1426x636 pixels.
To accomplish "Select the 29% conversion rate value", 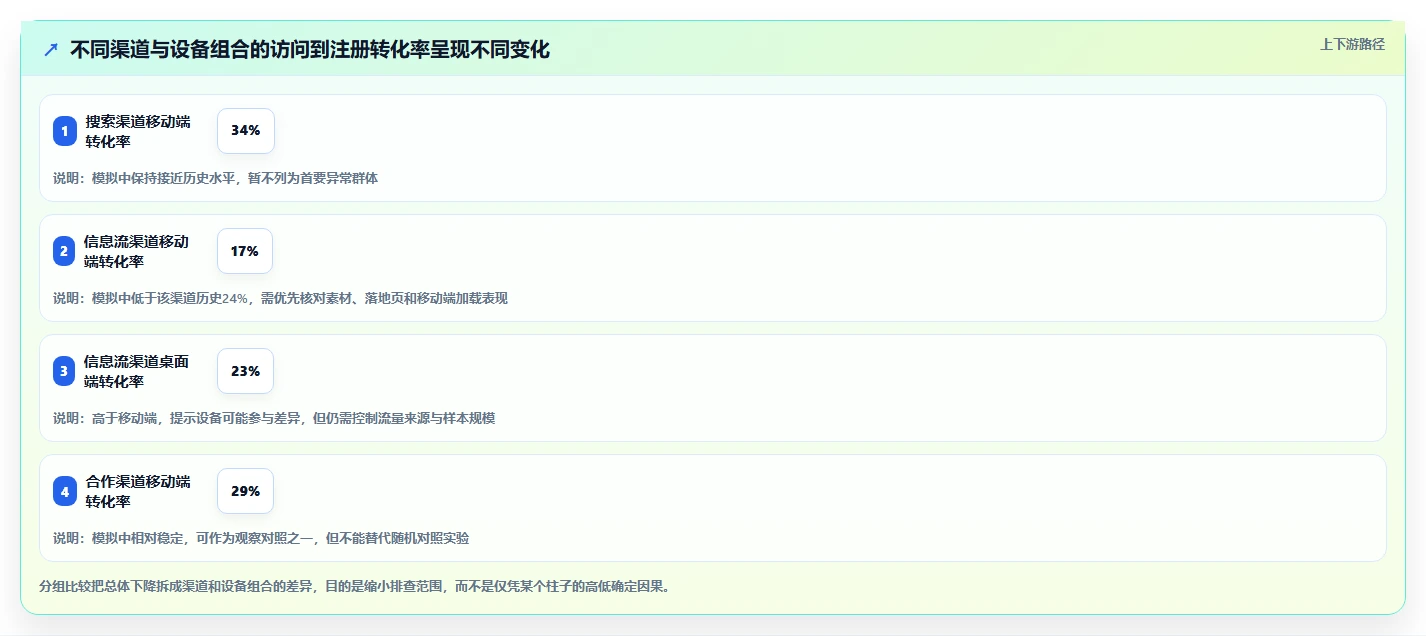I will point(245,491).
